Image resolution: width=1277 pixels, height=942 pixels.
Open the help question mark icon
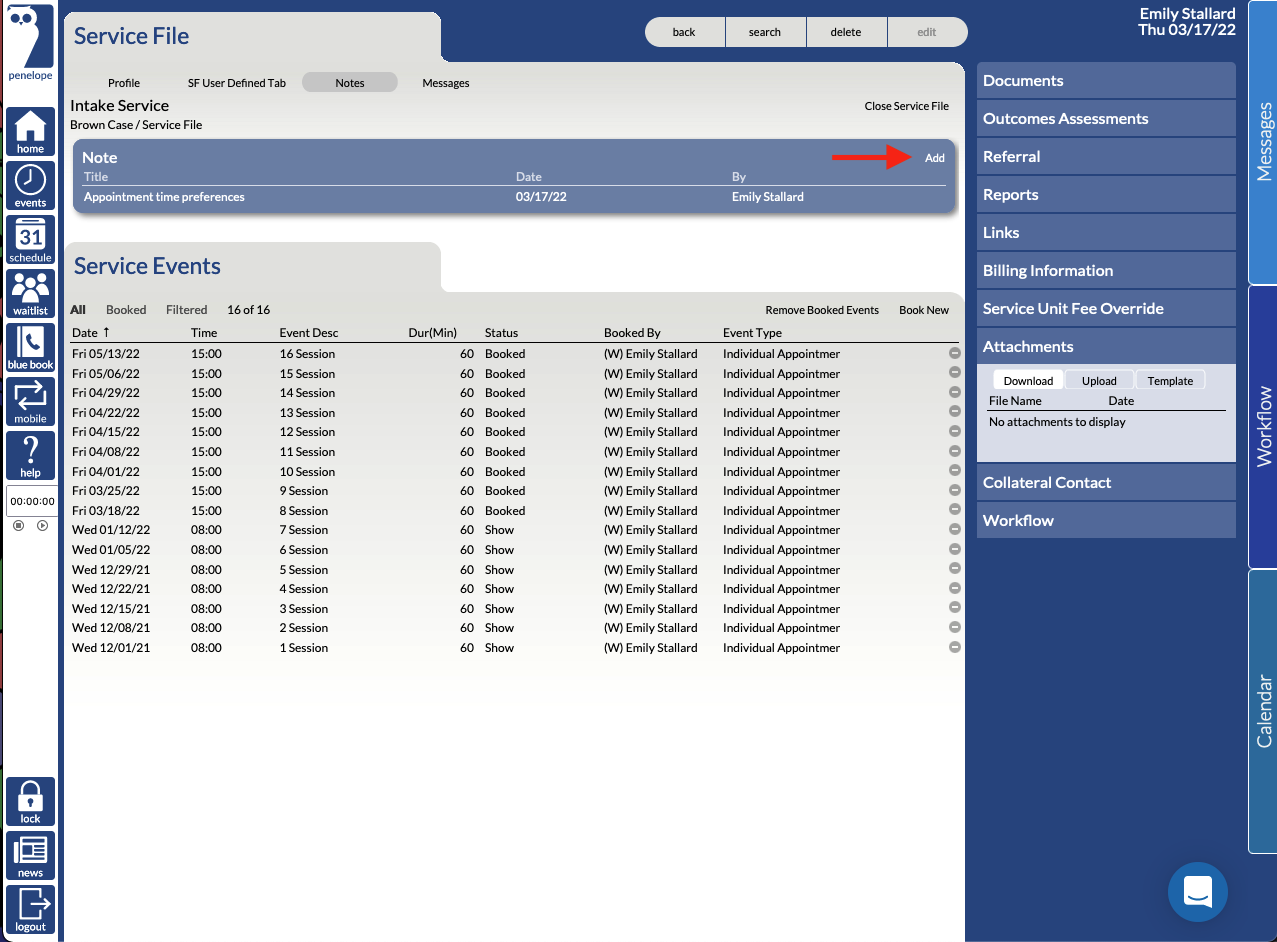[x=30, y=455]
